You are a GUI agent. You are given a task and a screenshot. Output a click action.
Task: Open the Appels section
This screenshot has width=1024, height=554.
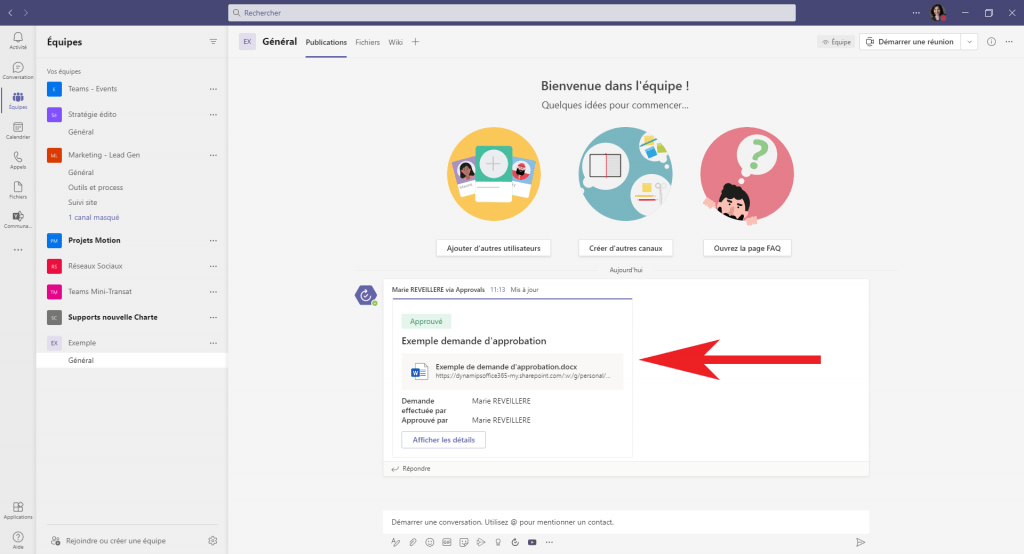tap(18, 160)
